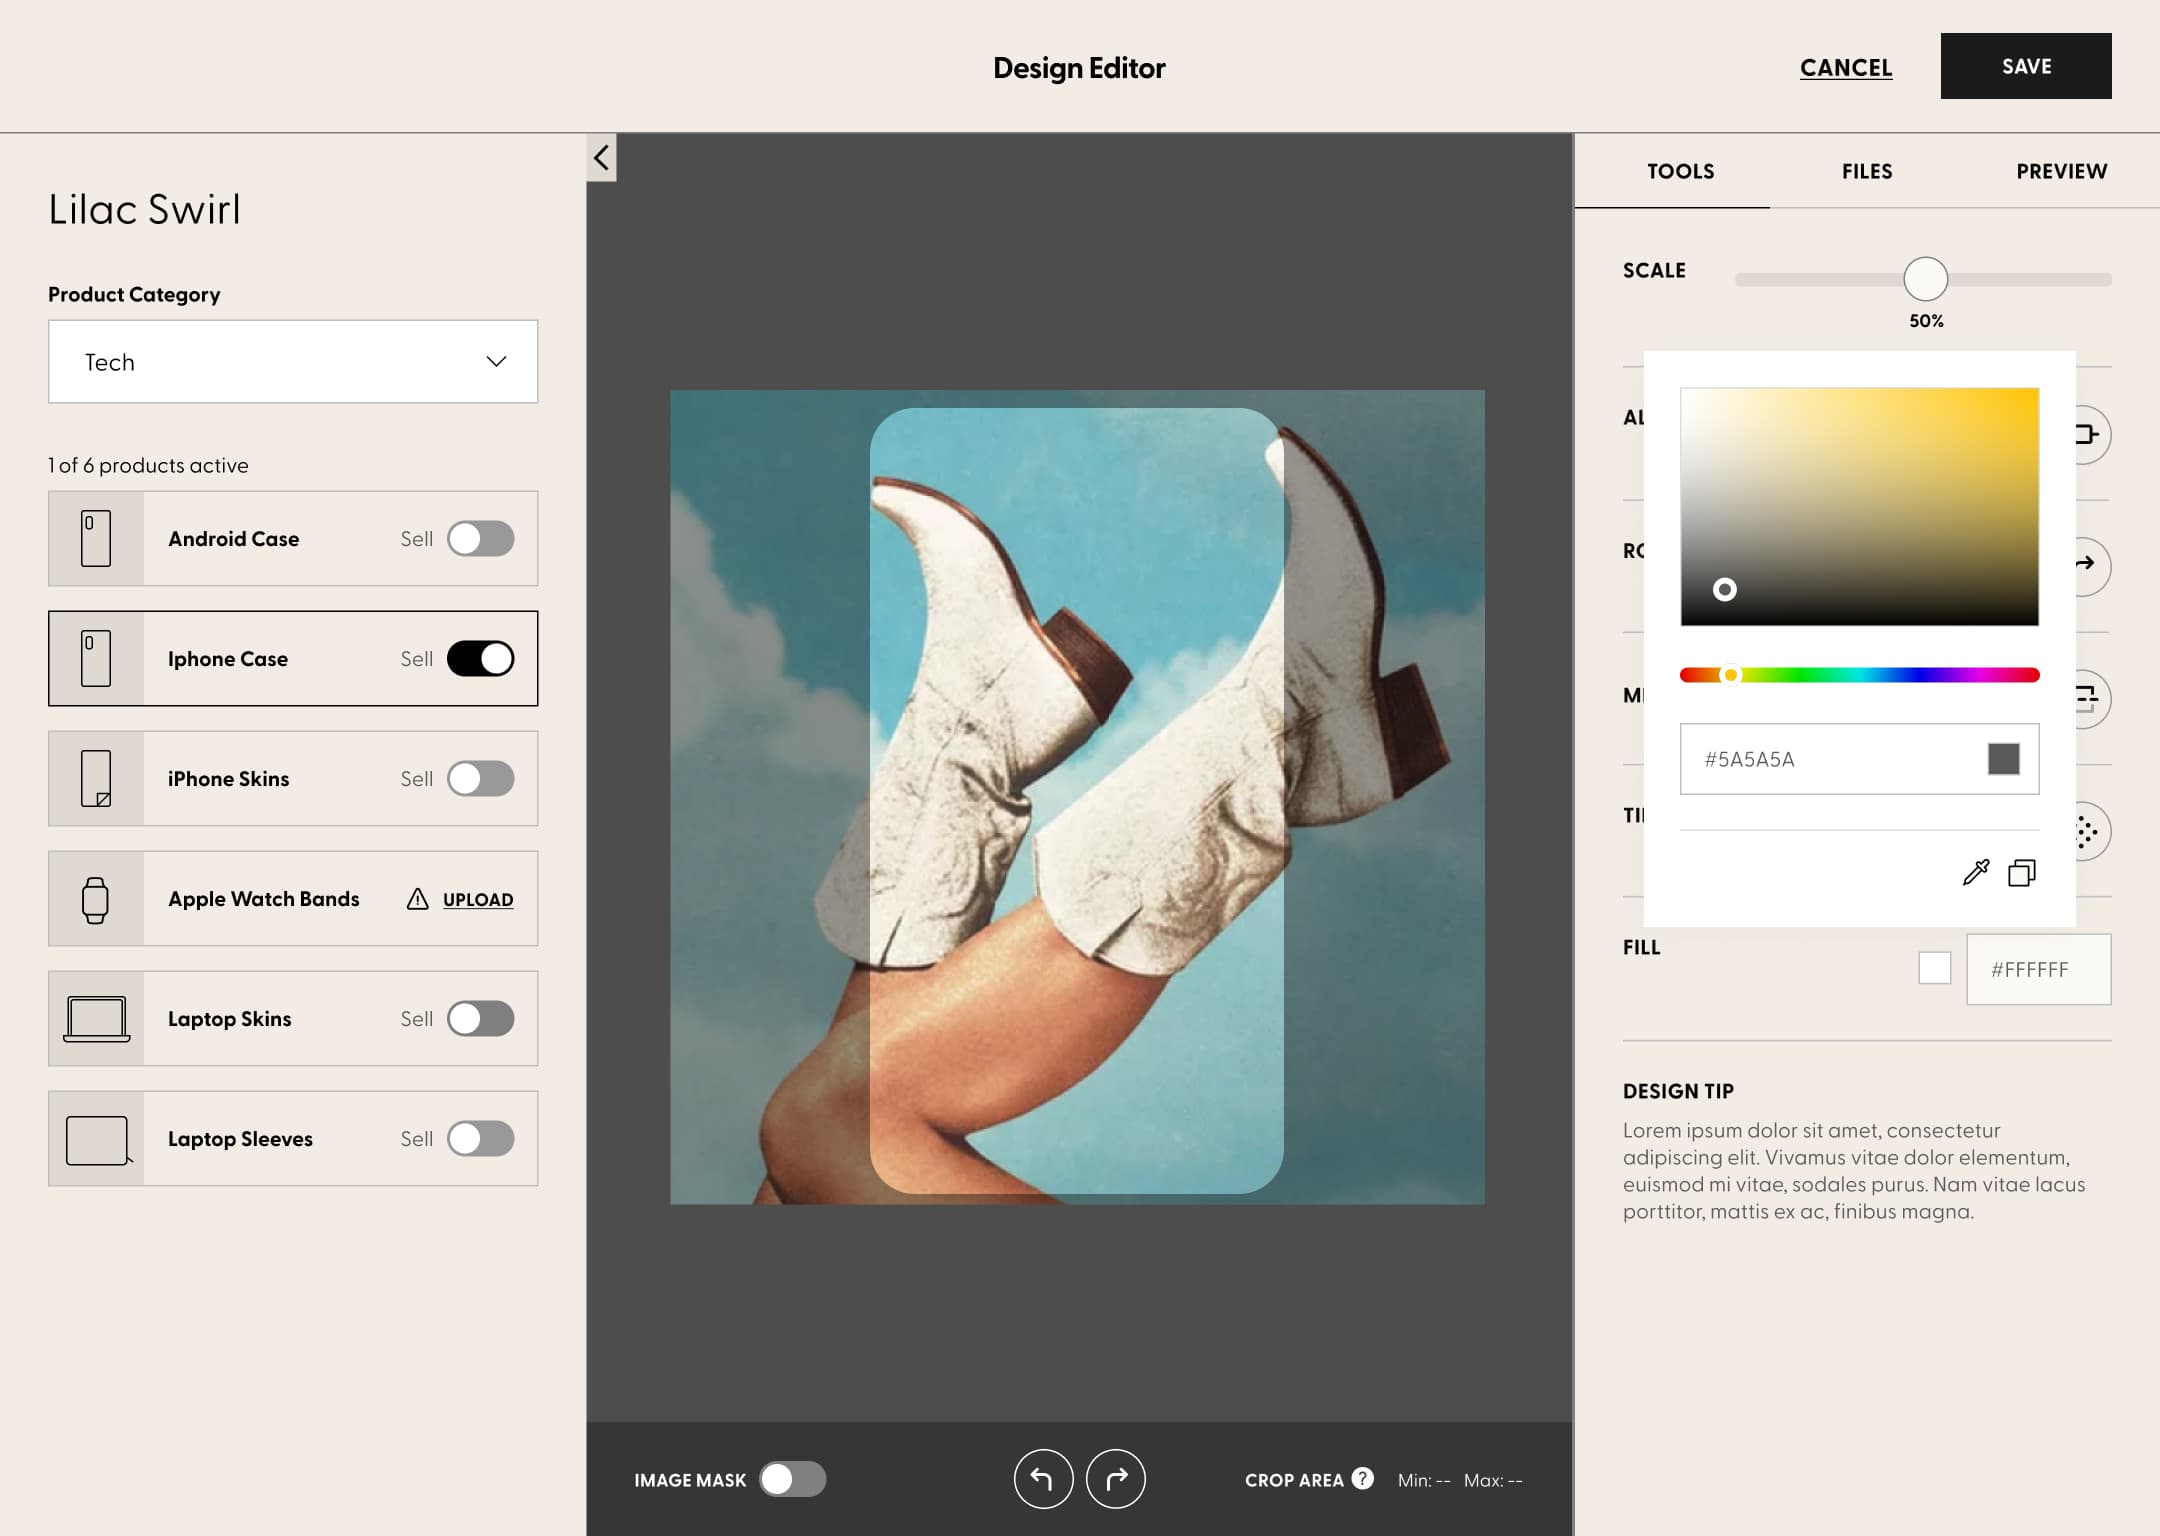Viewport: 2160px width, 1536px height.
Task: Click the copy color icon
Action: coord(2021,873)
